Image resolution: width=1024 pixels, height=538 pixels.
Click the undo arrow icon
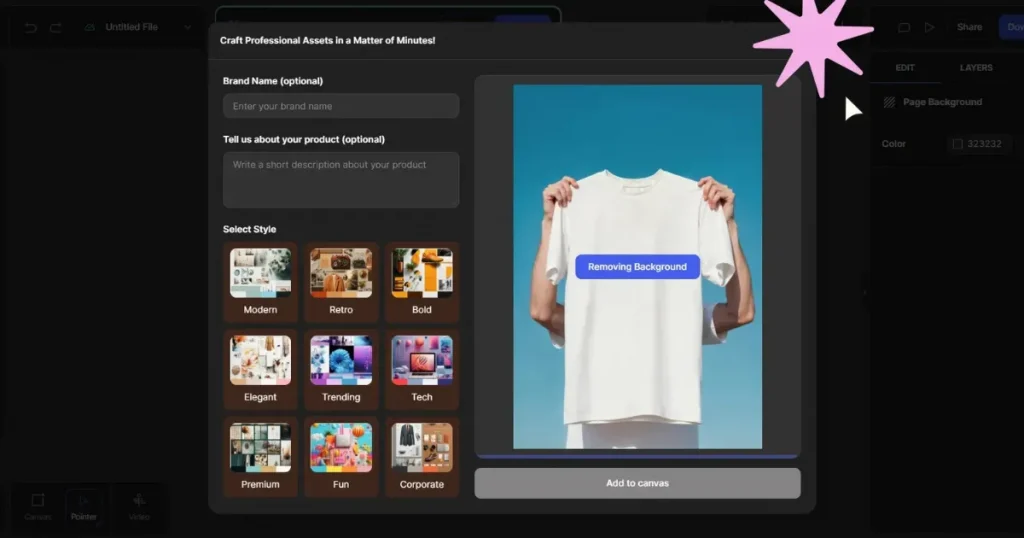pyautogui.click(x=30, y=27)
